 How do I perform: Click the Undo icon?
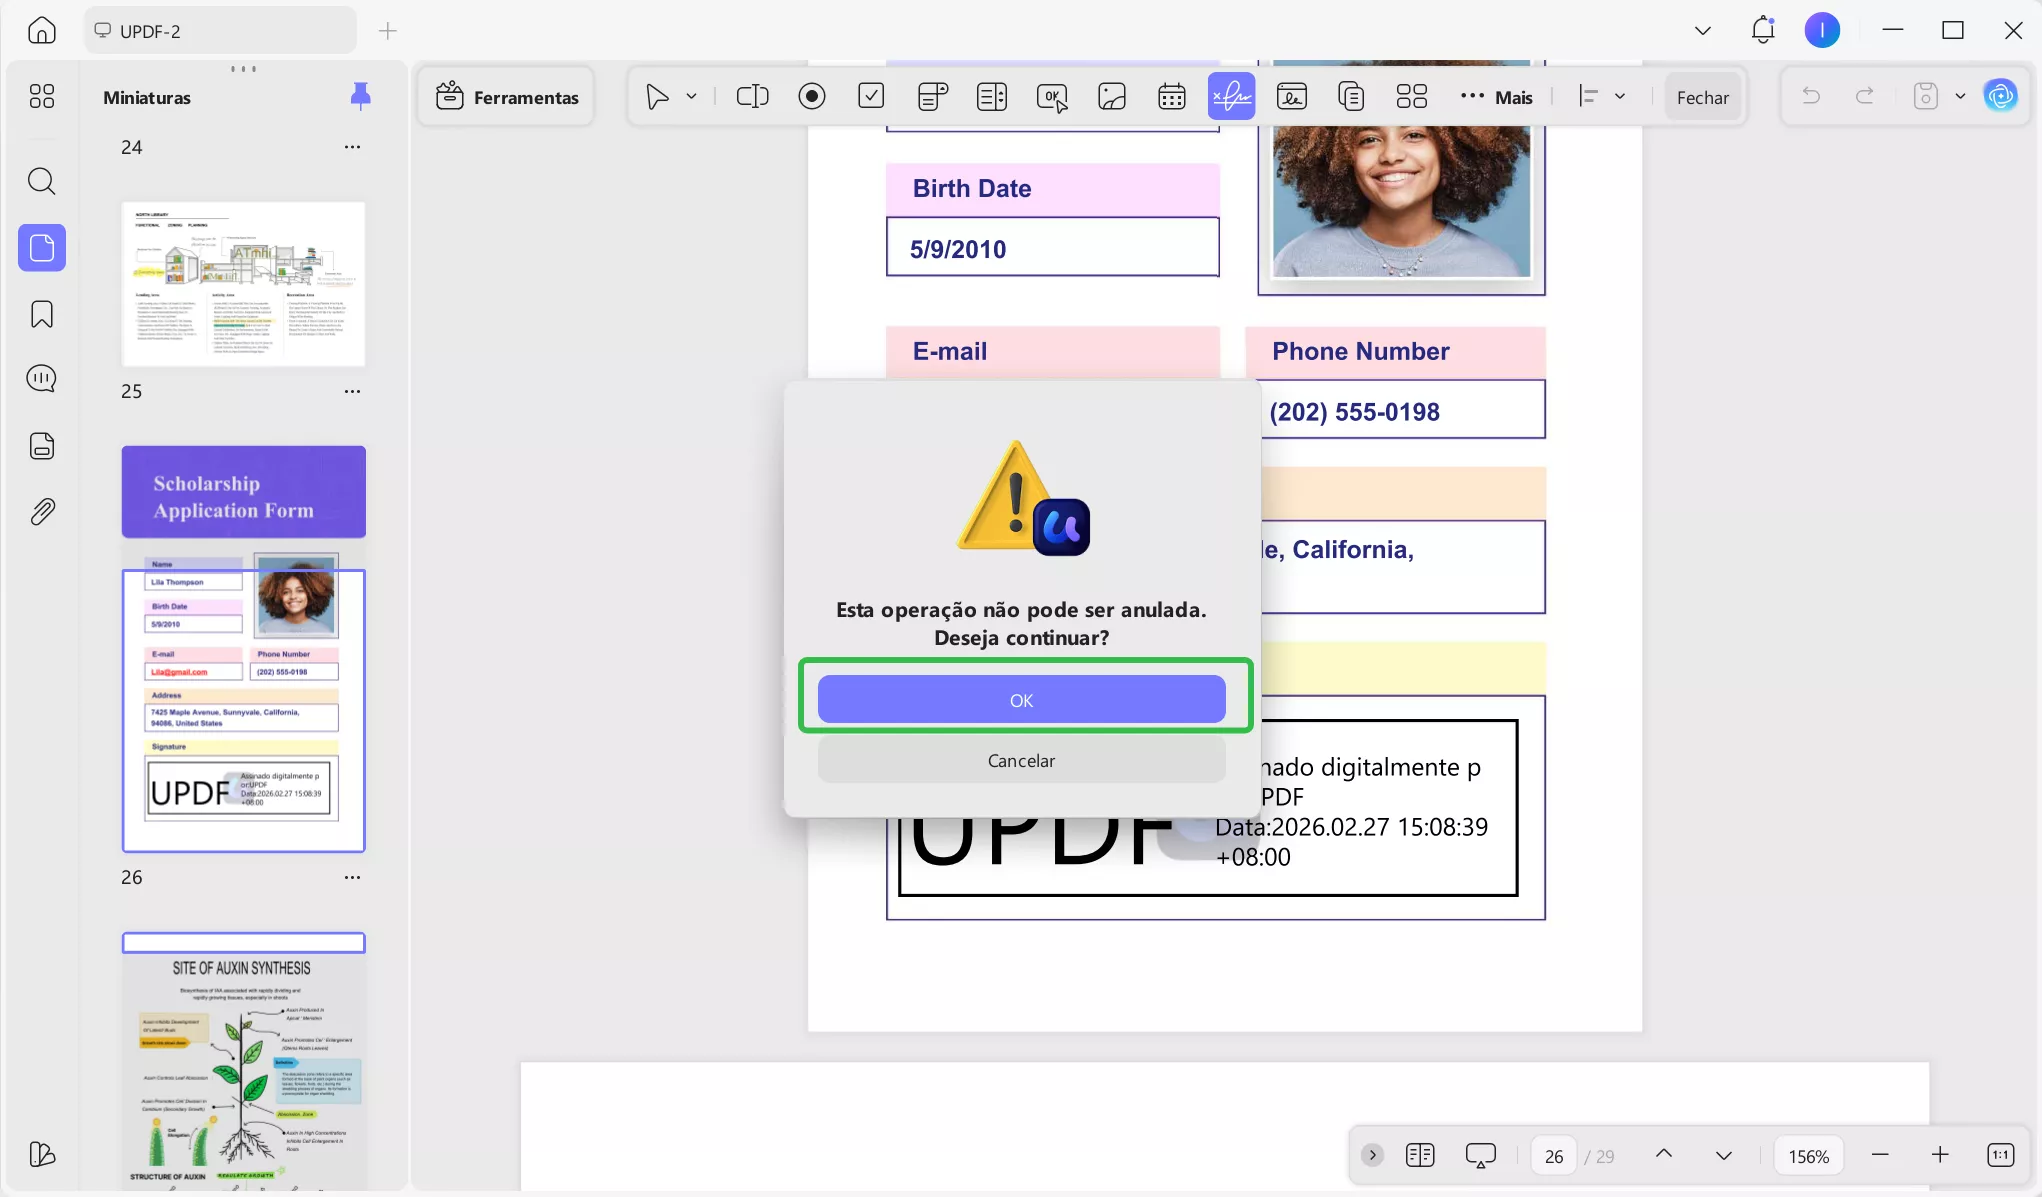pyautogui.click(x=1812, y=96)
